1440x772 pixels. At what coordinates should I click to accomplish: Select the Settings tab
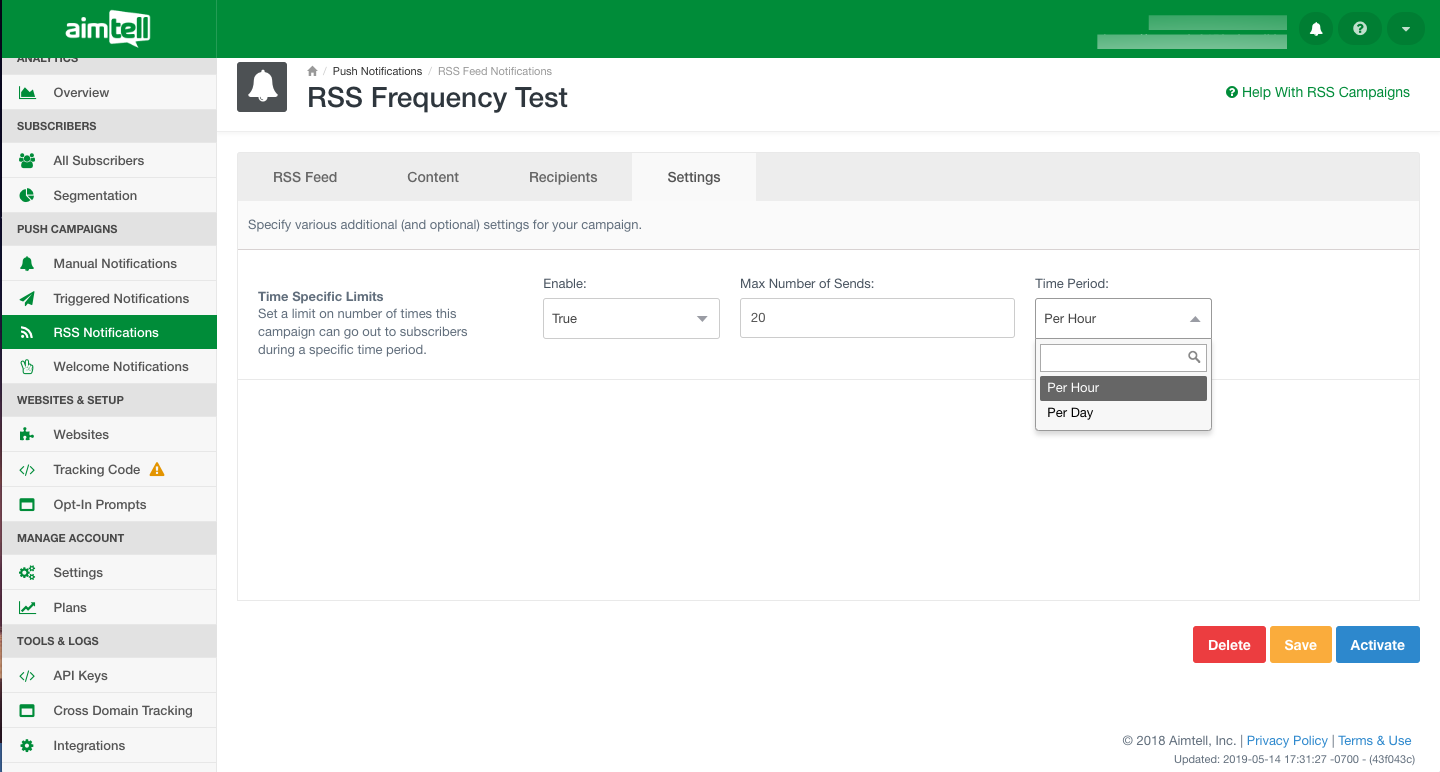point(694,177)
